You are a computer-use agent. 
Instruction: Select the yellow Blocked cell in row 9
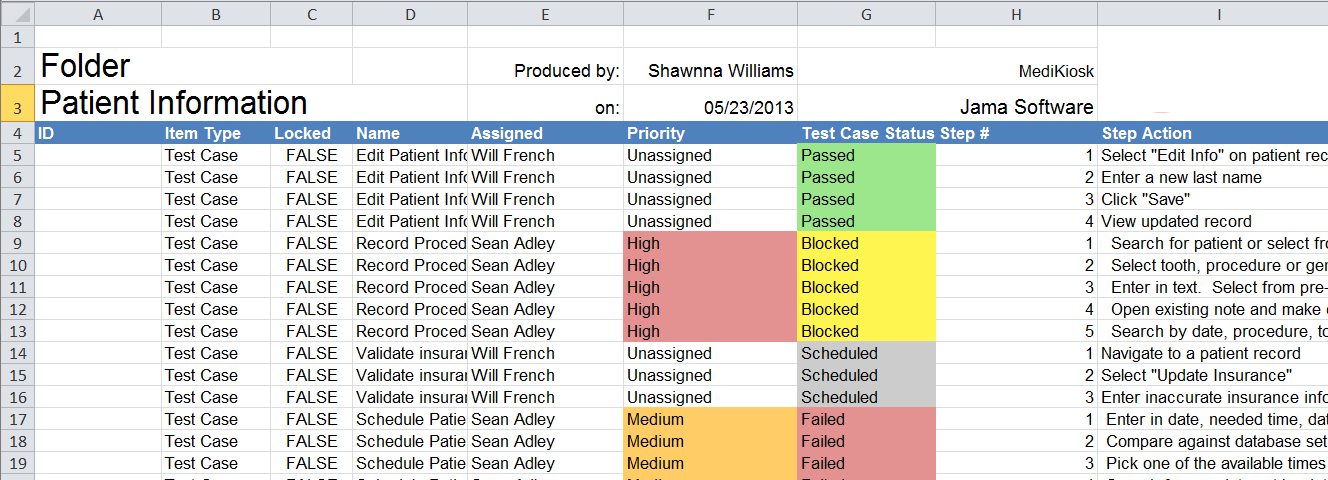coord(866,243)
